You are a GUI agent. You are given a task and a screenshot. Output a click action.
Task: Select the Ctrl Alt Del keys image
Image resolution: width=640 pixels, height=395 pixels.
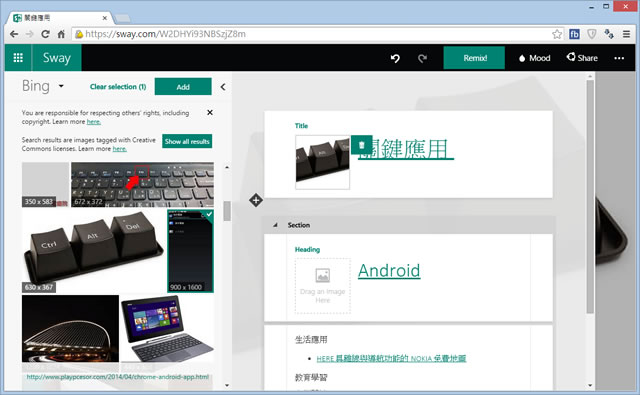(x=94, y=251)
